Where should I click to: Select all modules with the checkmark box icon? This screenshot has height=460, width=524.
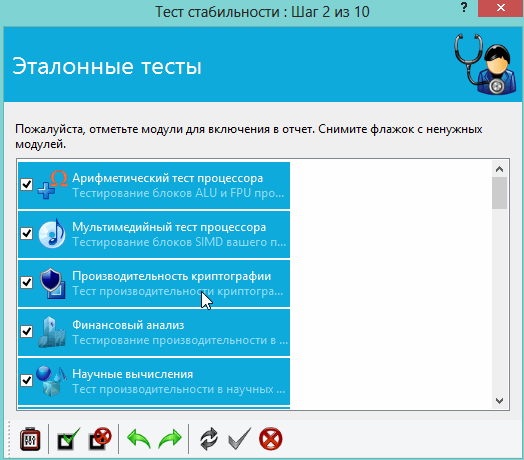pos(69,439)
